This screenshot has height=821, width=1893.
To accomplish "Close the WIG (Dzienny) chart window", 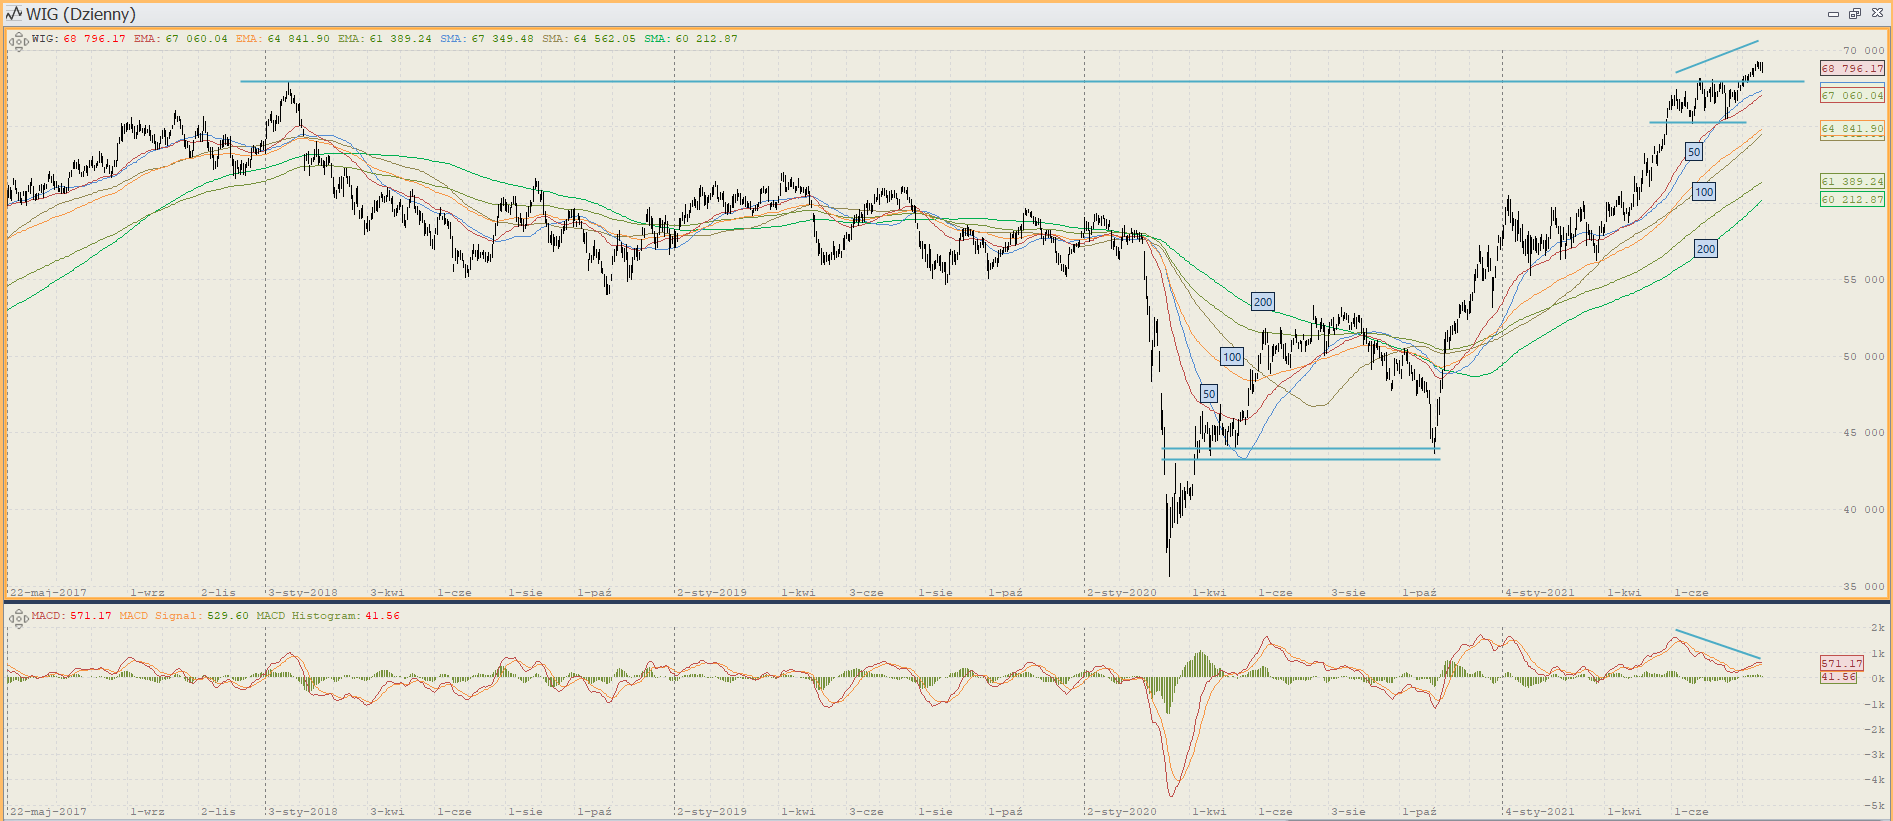I will [1877, 14].
